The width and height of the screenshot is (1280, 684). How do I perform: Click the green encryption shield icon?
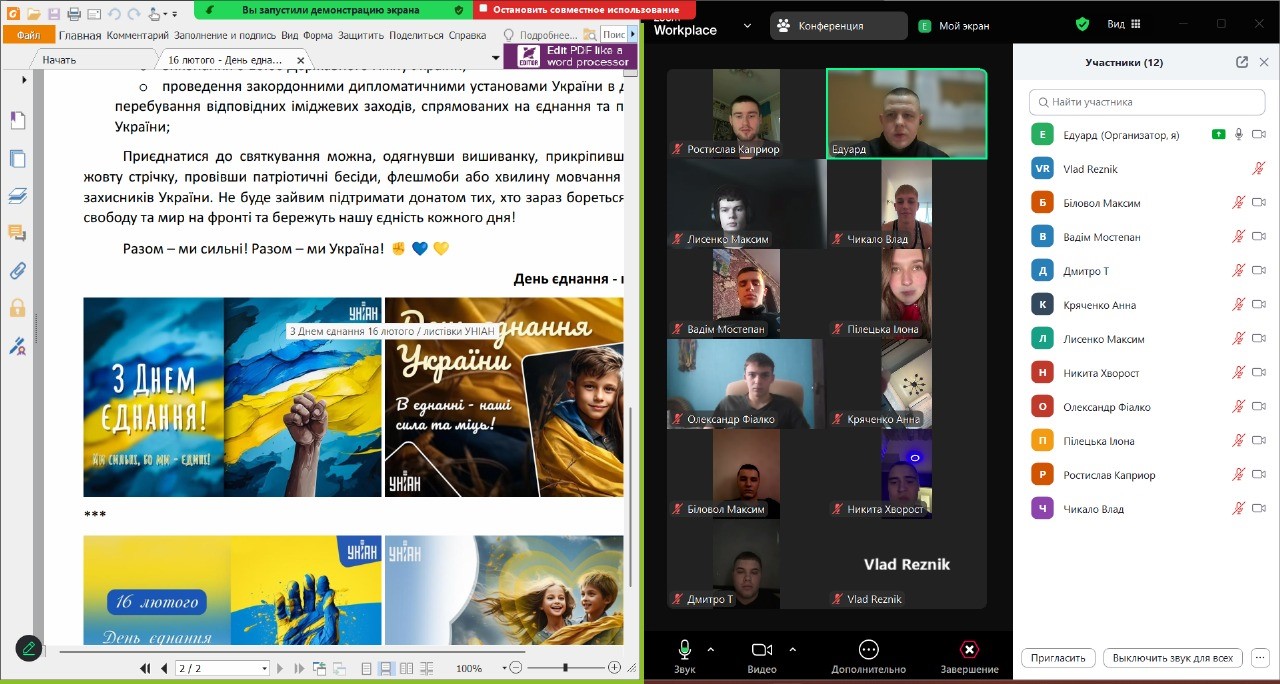(1082, 24)
